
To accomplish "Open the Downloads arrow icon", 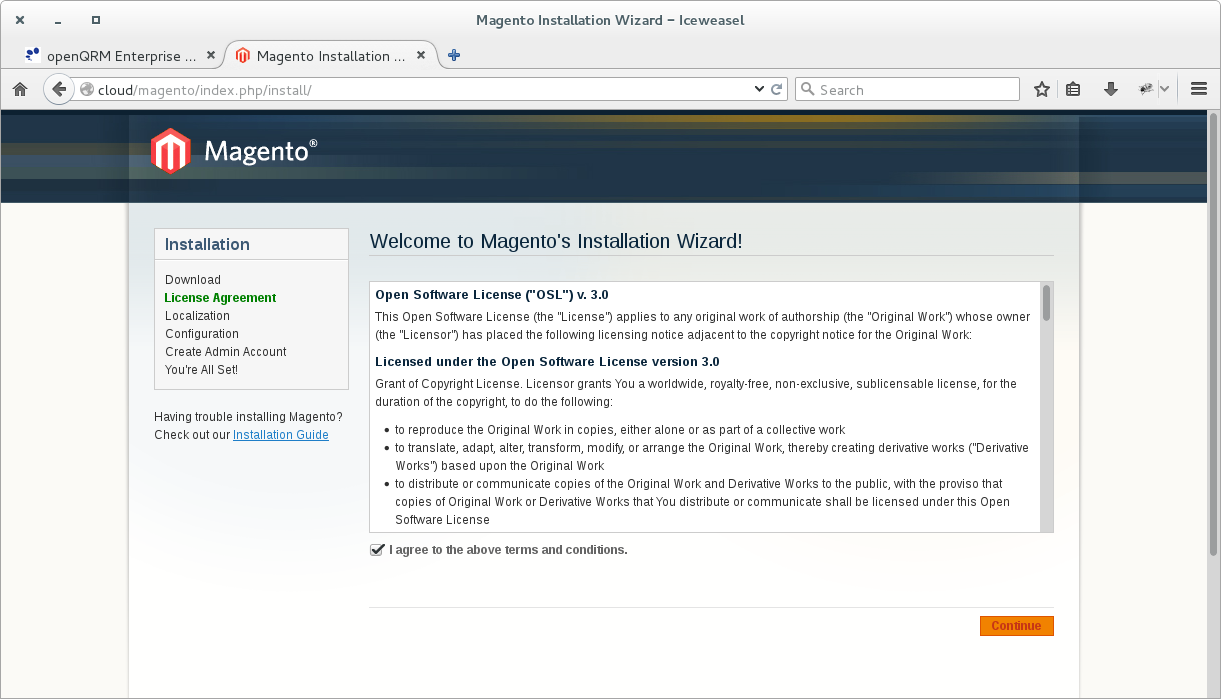I will [1110, 89].
